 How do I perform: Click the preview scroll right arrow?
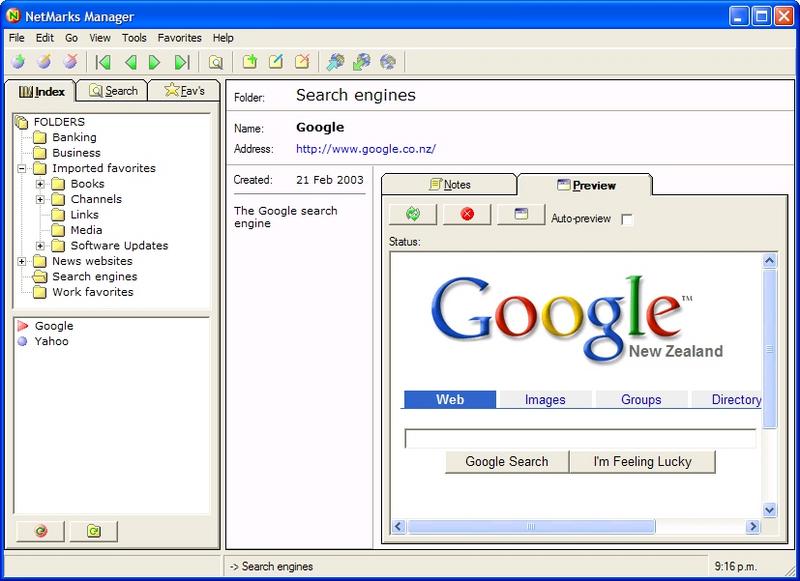(x=753, y=526)
